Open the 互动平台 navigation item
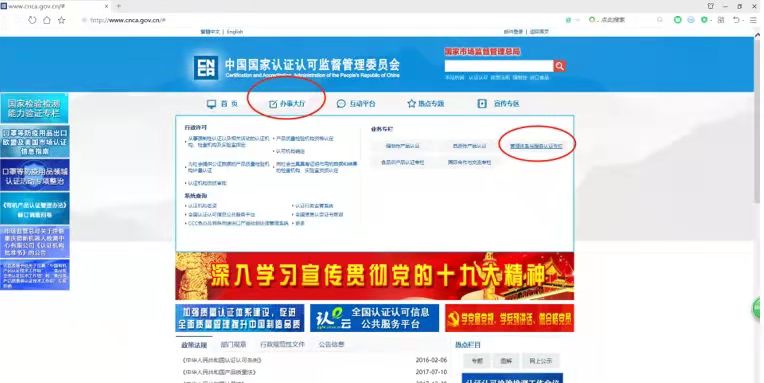 coord(356,104)
